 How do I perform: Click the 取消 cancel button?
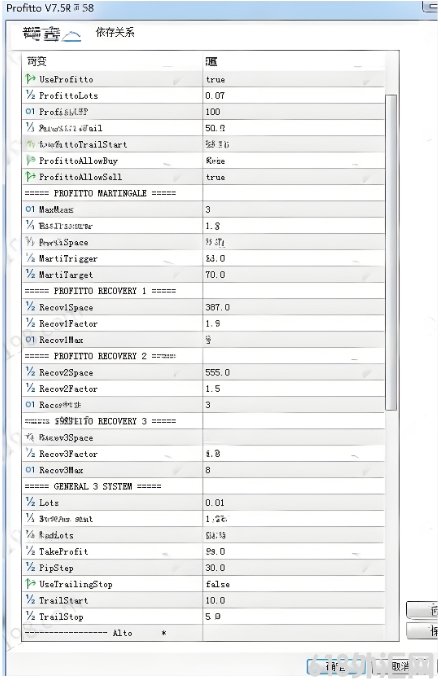(x=401, y=667)
